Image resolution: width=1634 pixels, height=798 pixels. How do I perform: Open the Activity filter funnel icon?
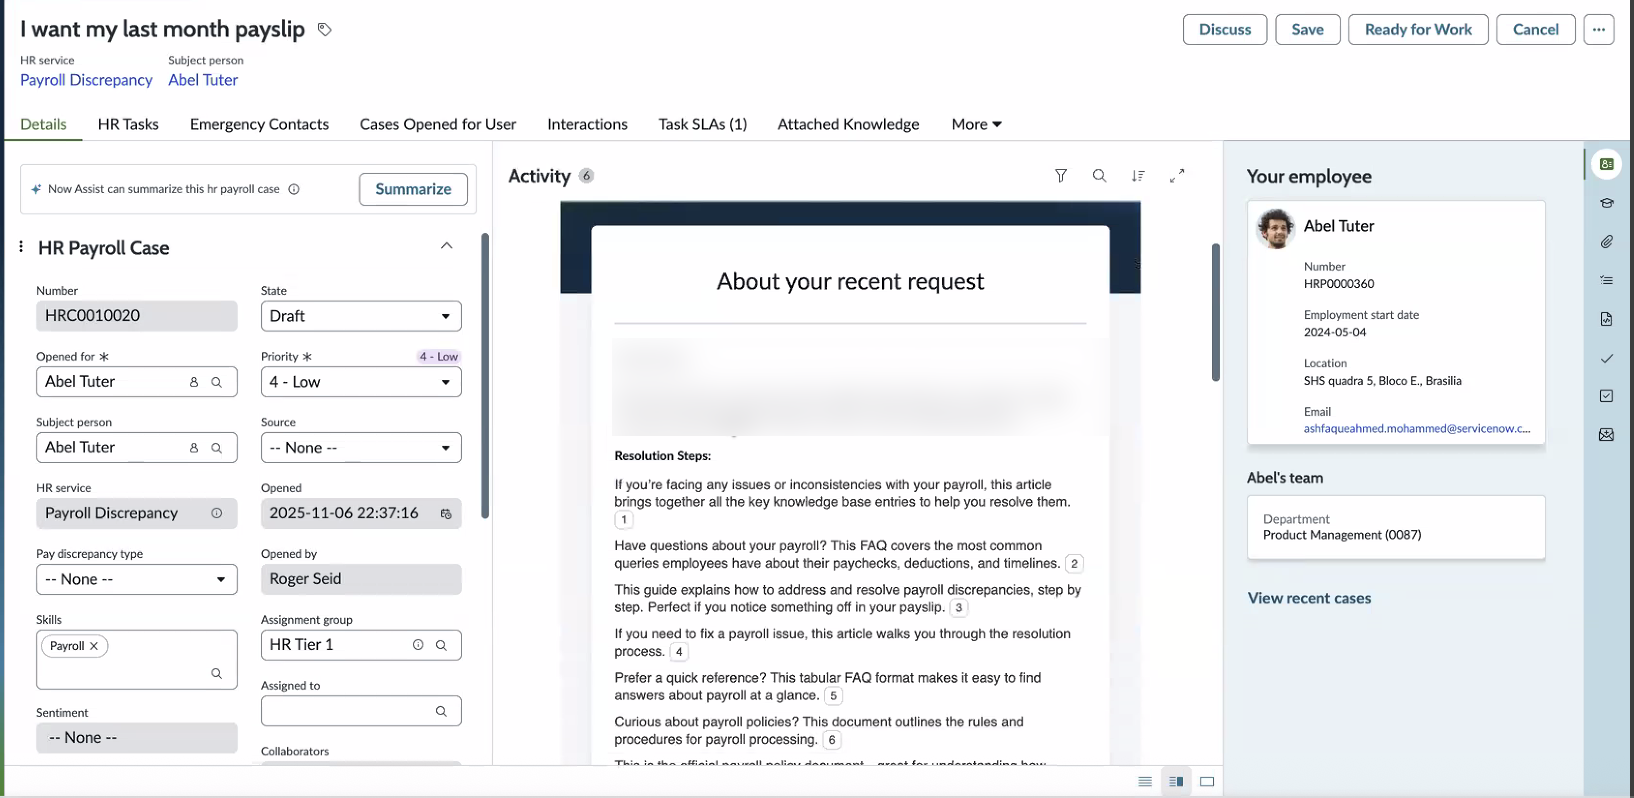pyautogui.click(x=1061, y=176)
